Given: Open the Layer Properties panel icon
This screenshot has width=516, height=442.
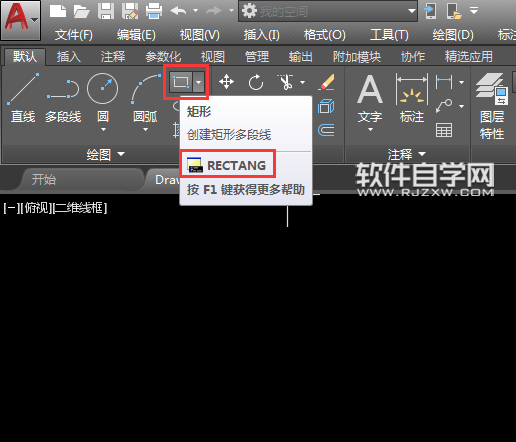Looking at the screenshot, I should pos(492,106).
